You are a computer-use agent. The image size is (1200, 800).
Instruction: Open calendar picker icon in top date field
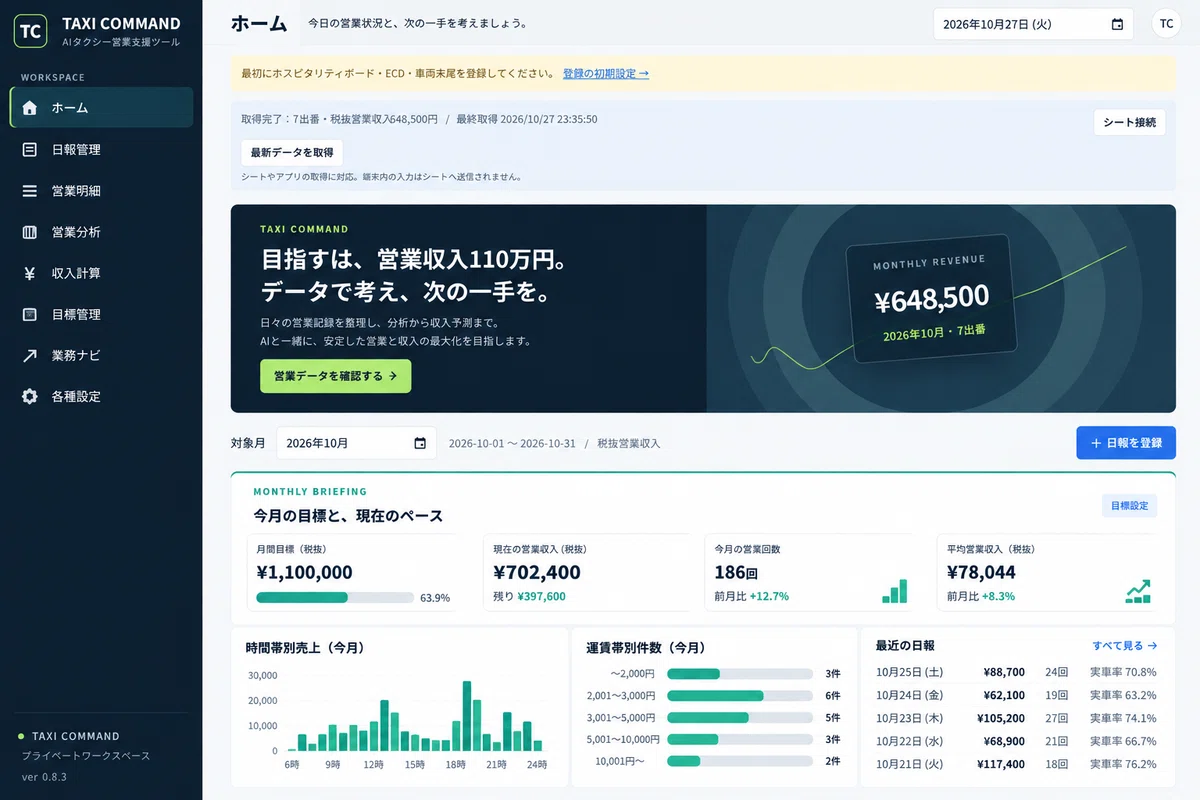point(1117,24)
